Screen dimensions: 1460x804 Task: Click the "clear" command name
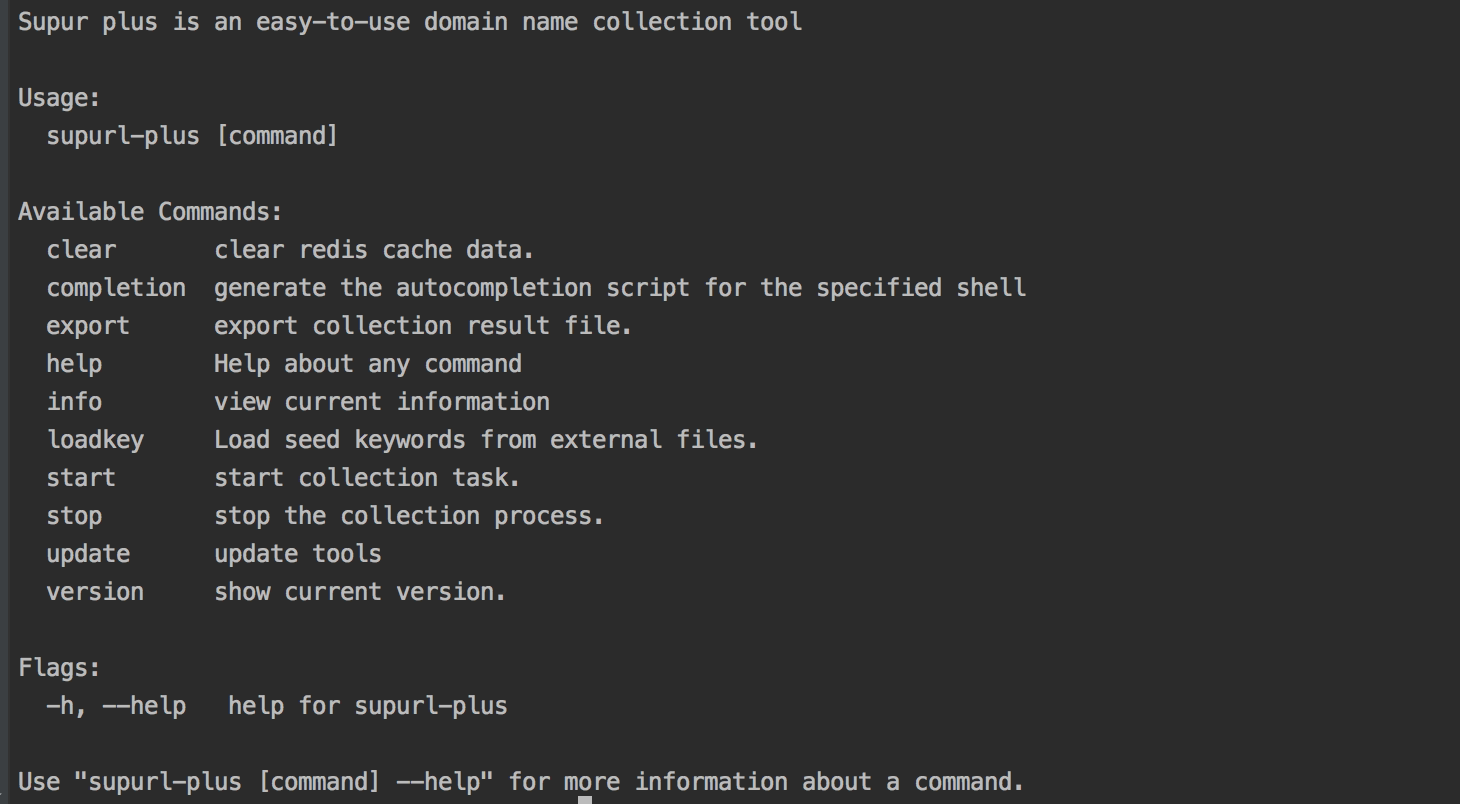coord(81,250)
